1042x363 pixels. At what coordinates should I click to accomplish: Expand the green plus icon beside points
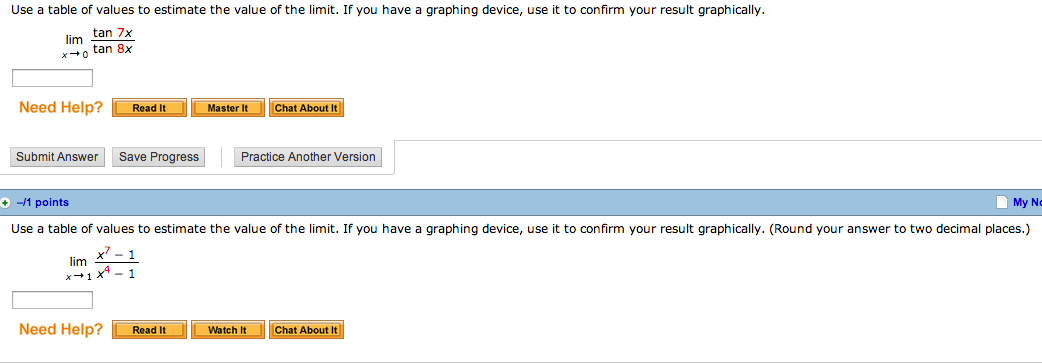(x=4, y=203)
